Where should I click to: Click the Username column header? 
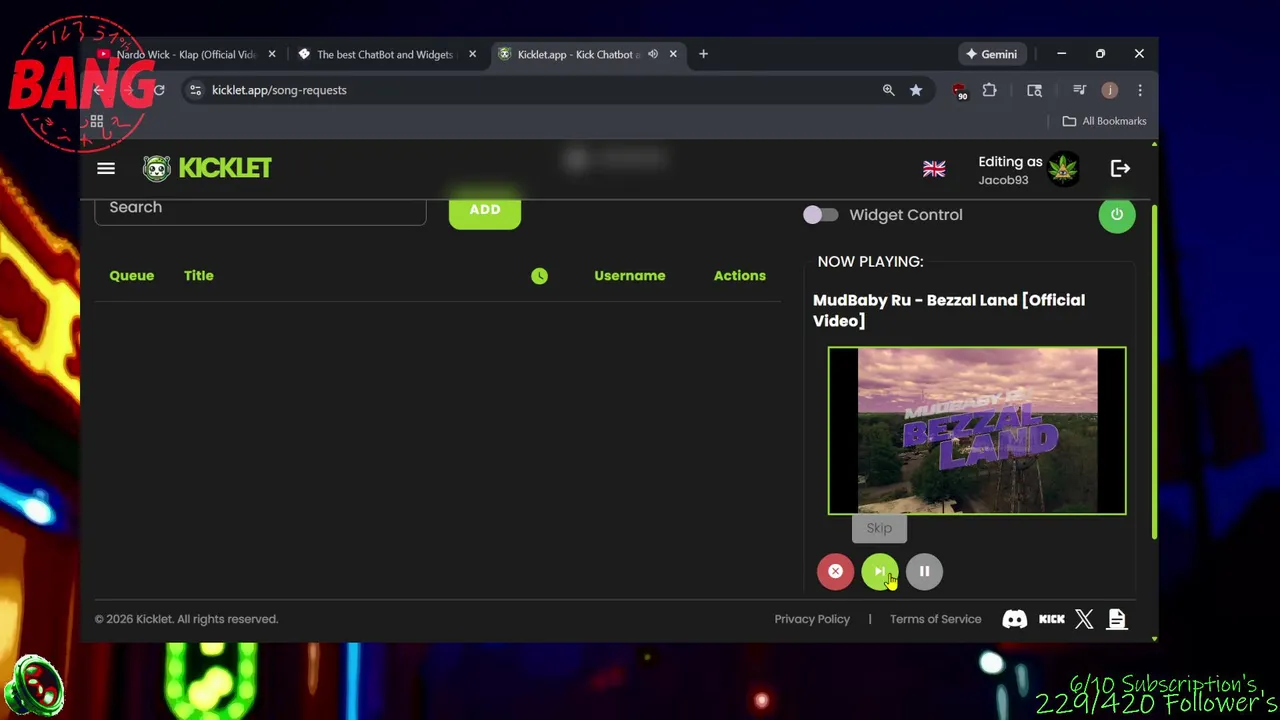(x=630, y=276)
